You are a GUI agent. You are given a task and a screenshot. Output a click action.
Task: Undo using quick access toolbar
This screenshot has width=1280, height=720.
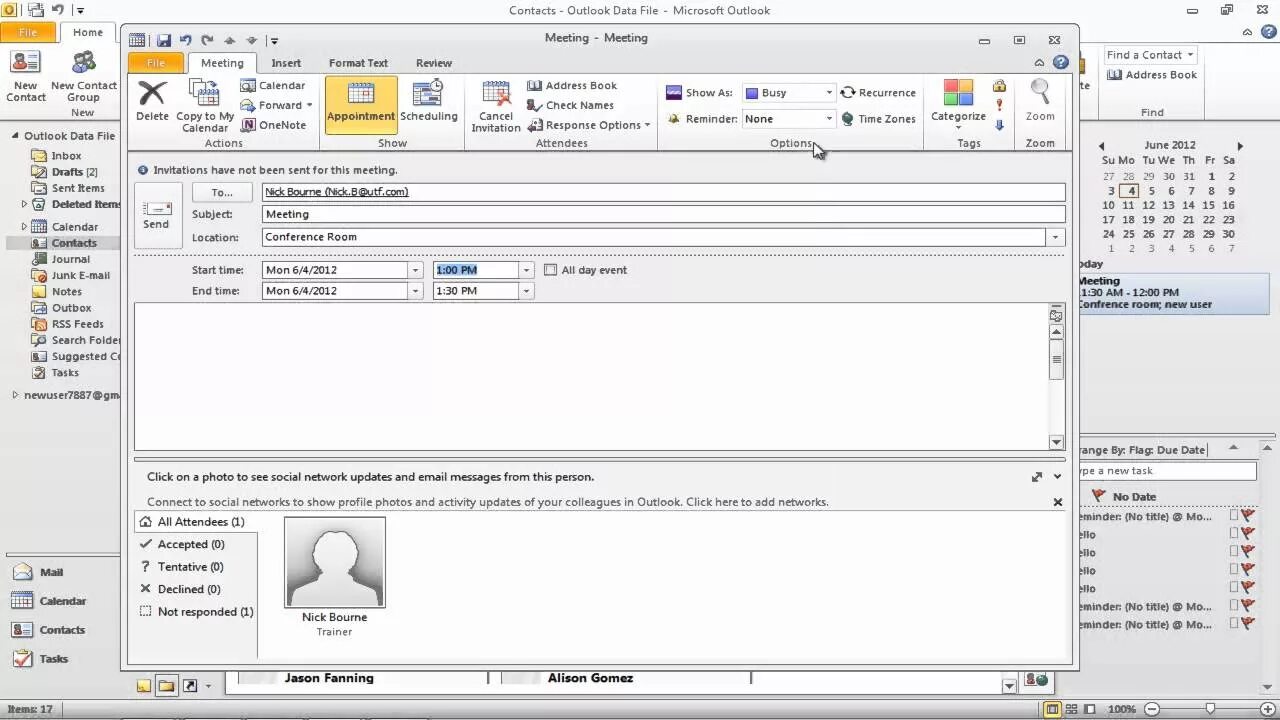pos(185,40)
